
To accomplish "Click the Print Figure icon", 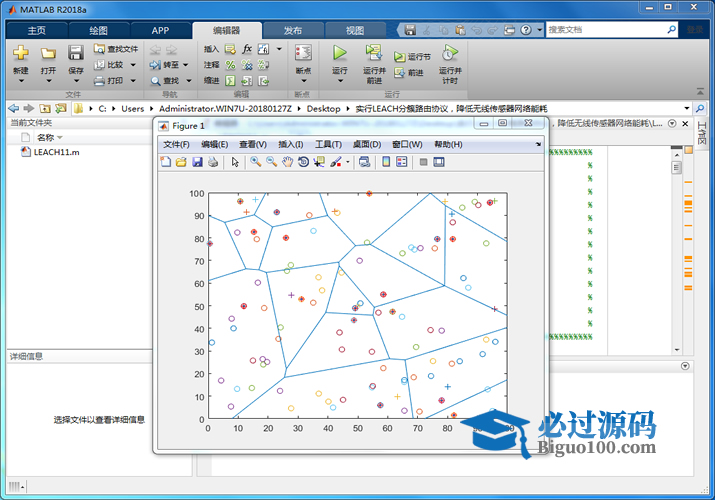I will 212,162.
